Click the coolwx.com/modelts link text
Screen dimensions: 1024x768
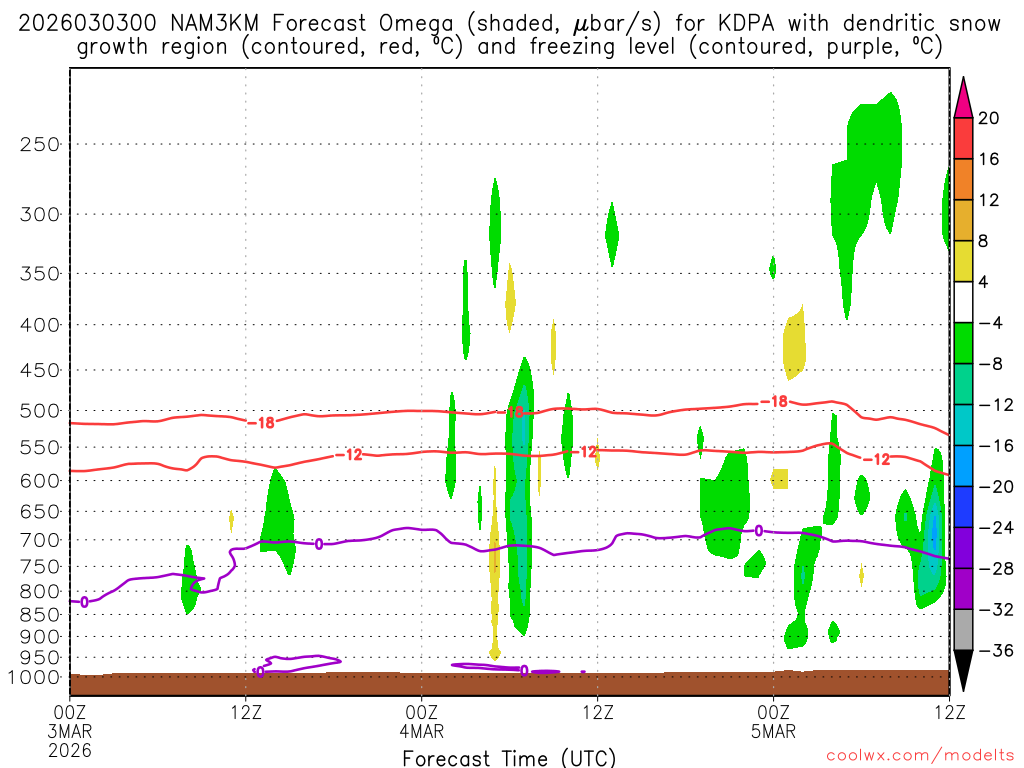coord(920,756)
